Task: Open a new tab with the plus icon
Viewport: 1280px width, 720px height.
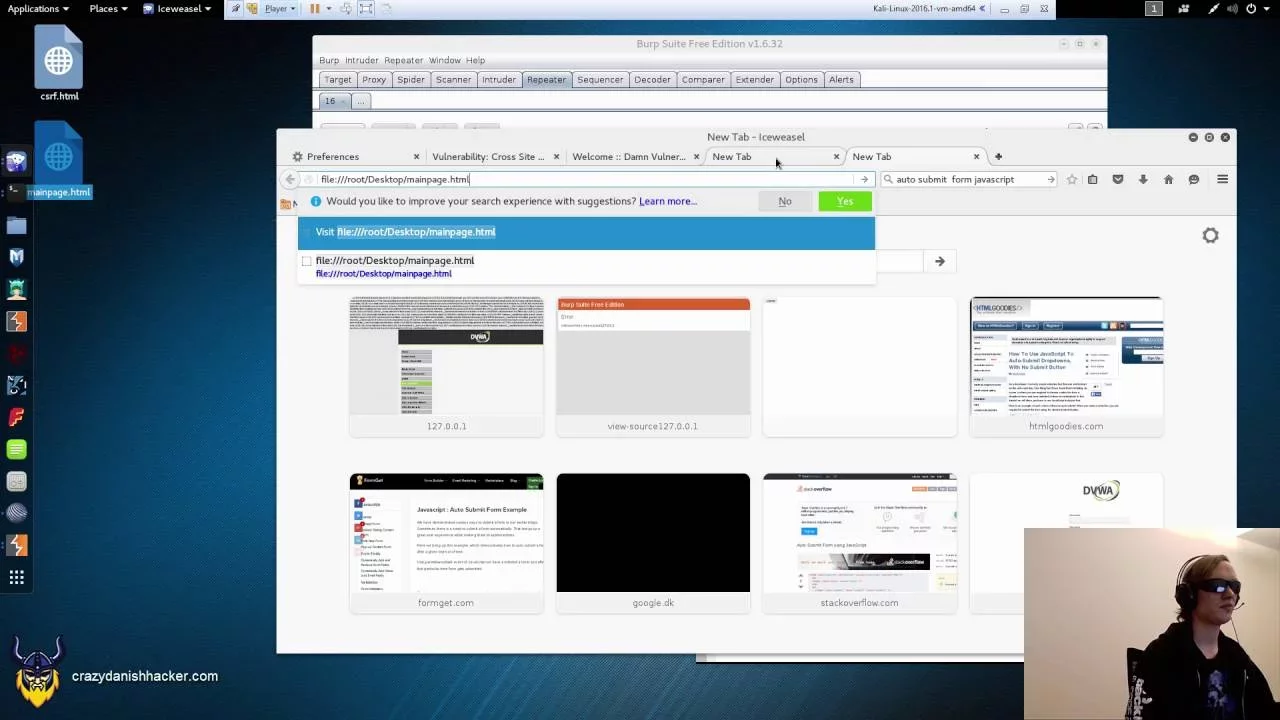Action: click(x=998, y=157)
